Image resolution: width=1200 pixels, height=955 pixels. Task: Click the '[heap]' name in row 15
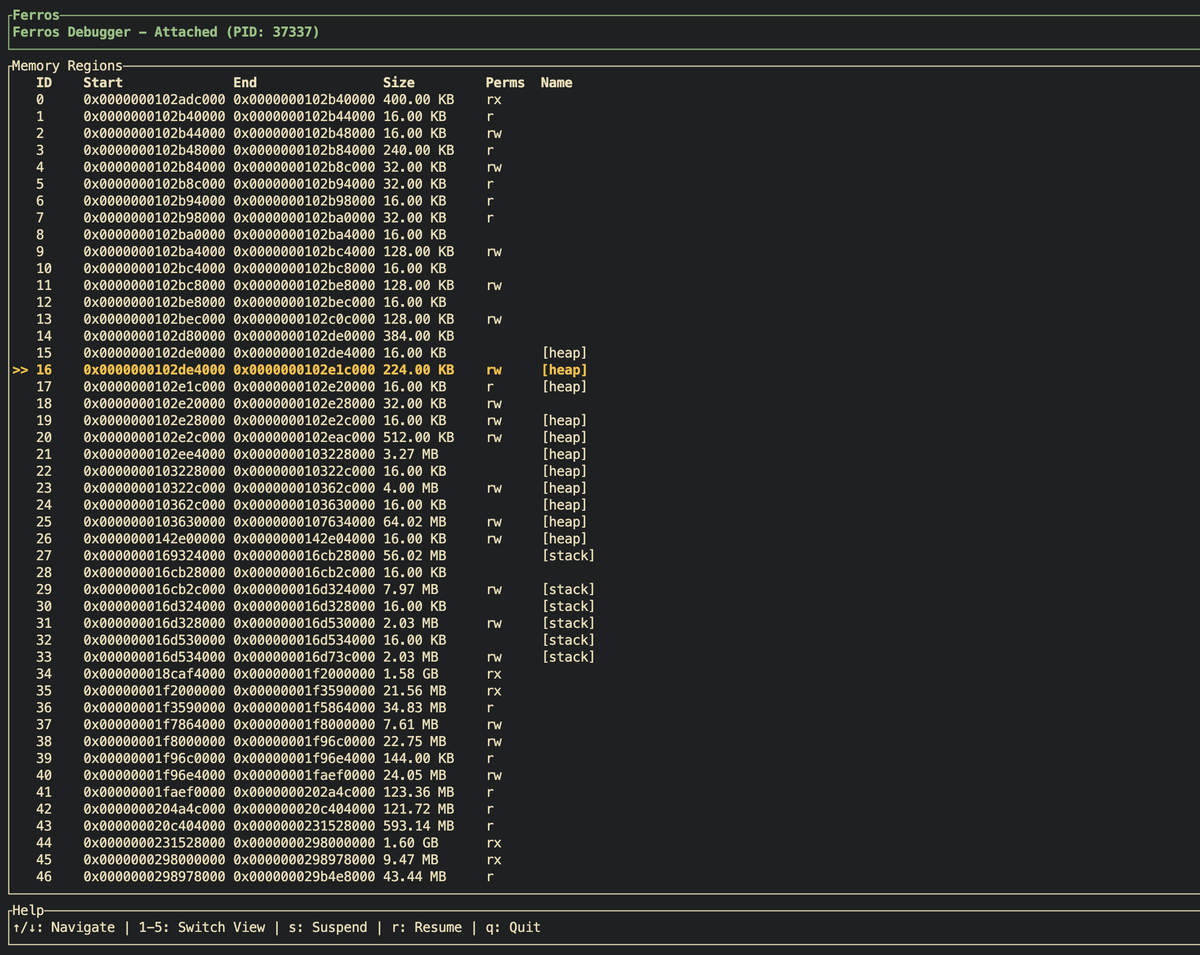(564, 353)
